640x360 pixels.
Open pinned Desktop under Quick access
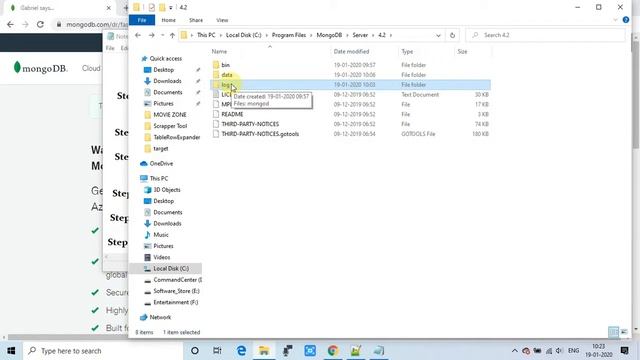click(x=163, y=70)
